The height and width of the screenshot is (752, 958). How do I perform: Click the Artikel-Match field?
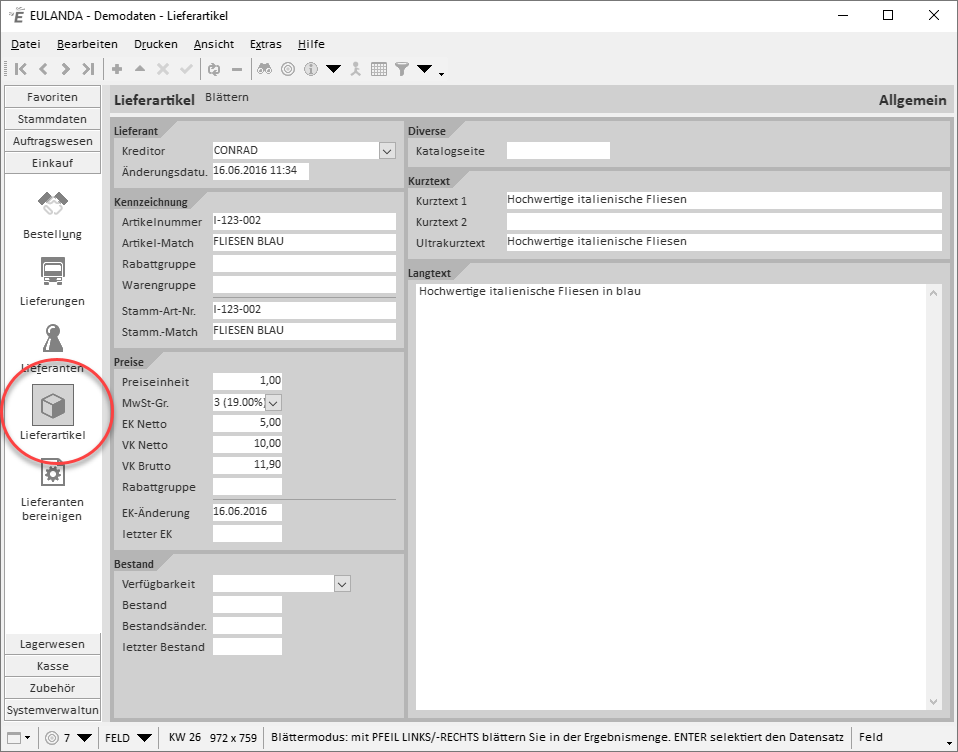304,242
